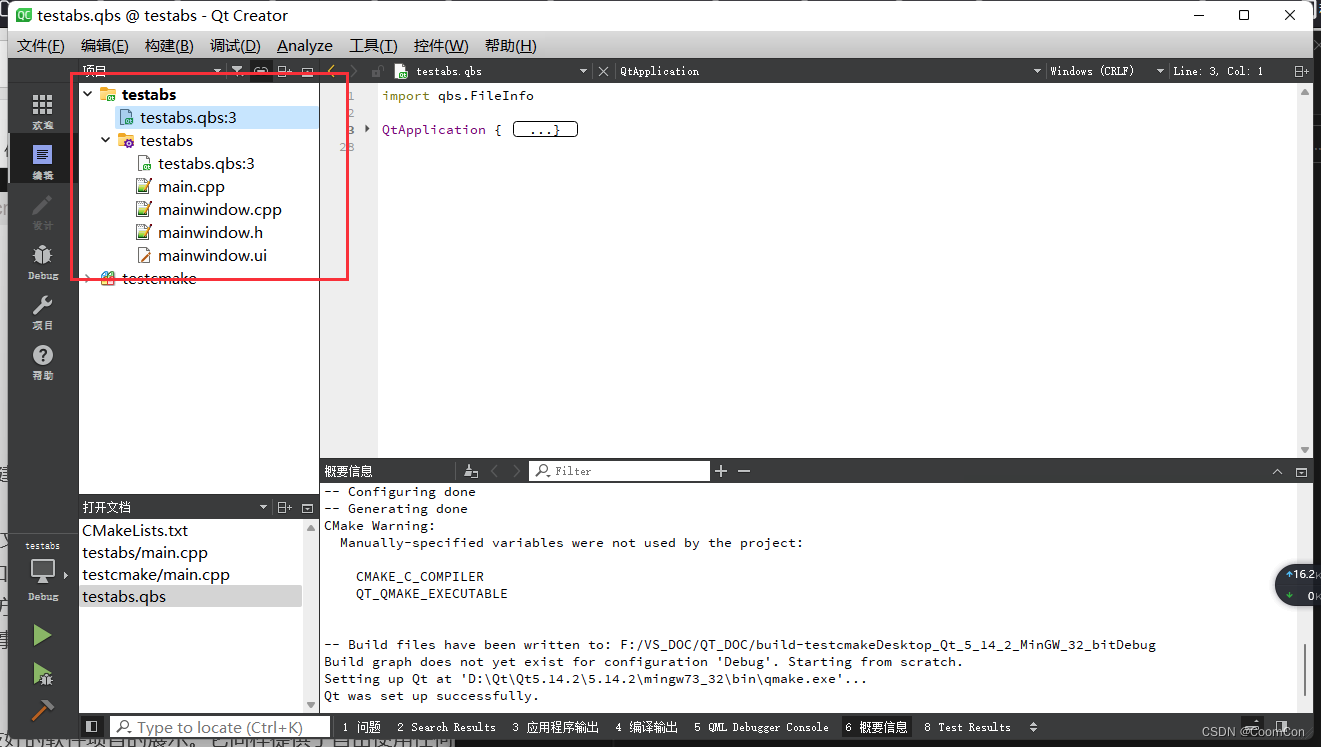Click the Type to locate search field

pos(220,727)
